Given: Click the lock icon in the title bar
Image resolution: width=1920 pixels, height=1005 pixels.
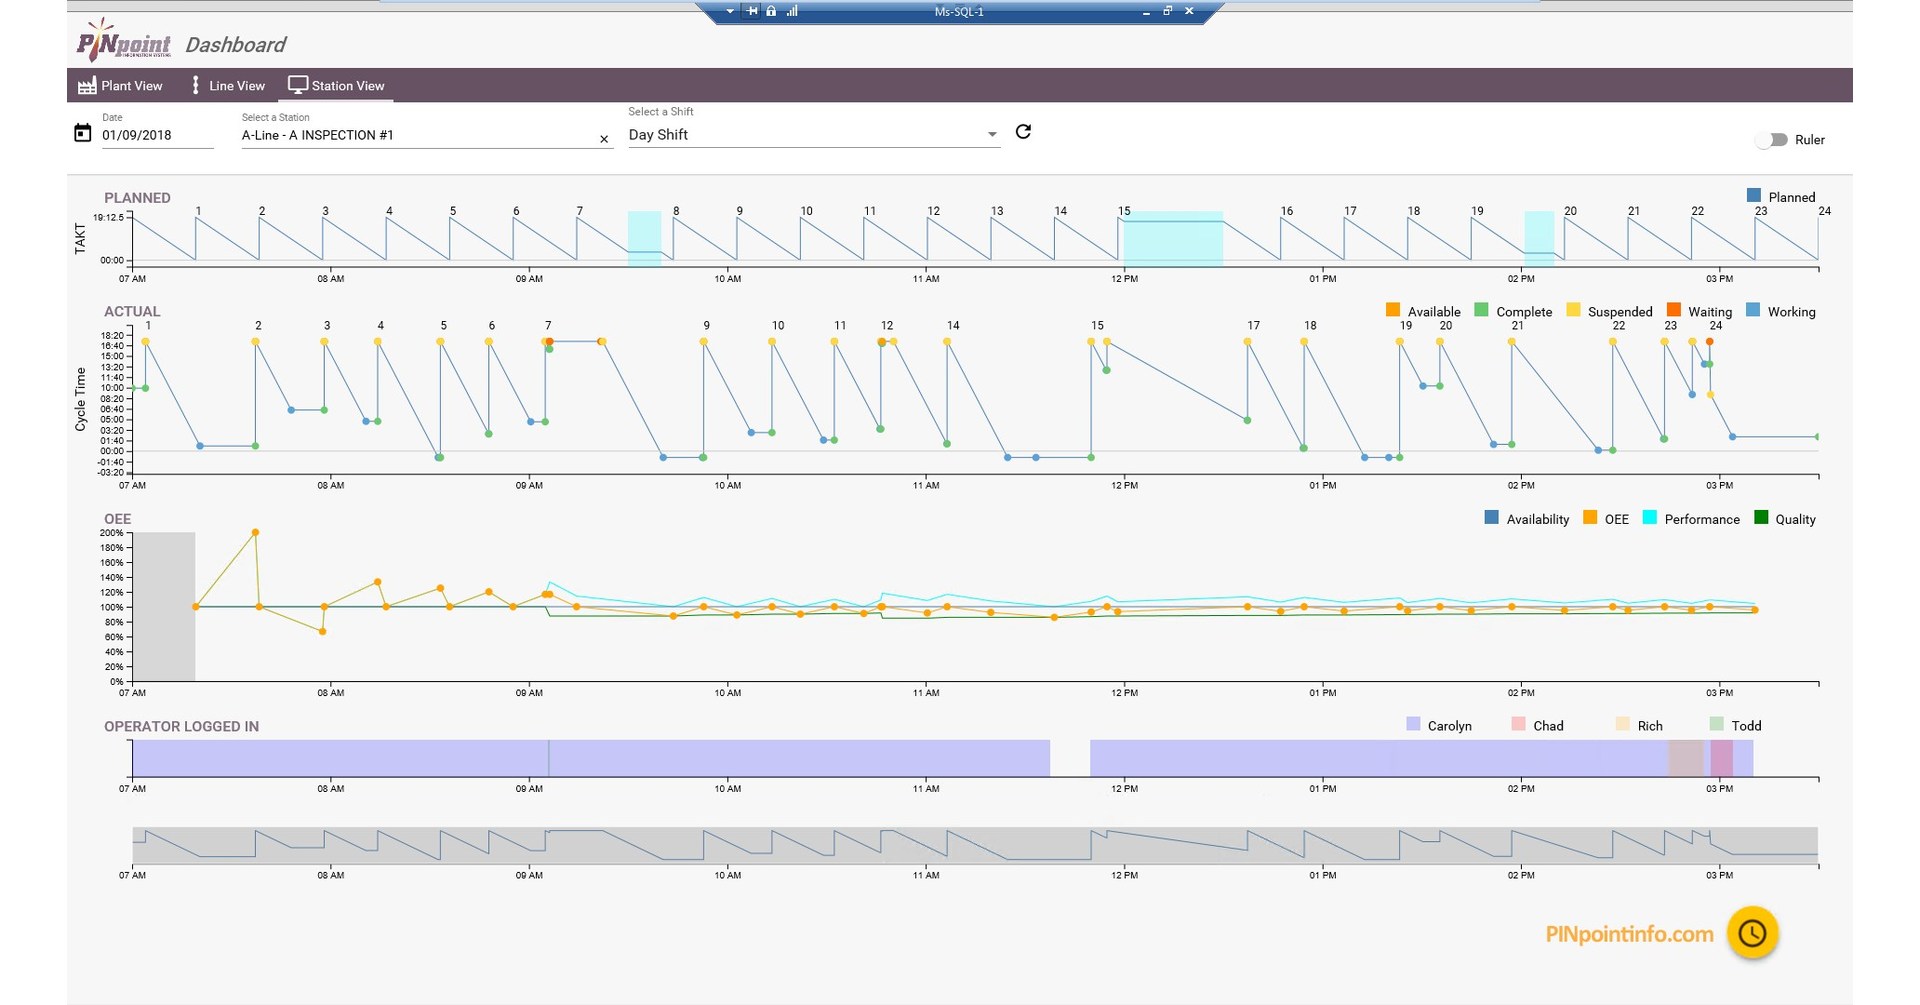Looking at the screenshot, I should 770,11.
